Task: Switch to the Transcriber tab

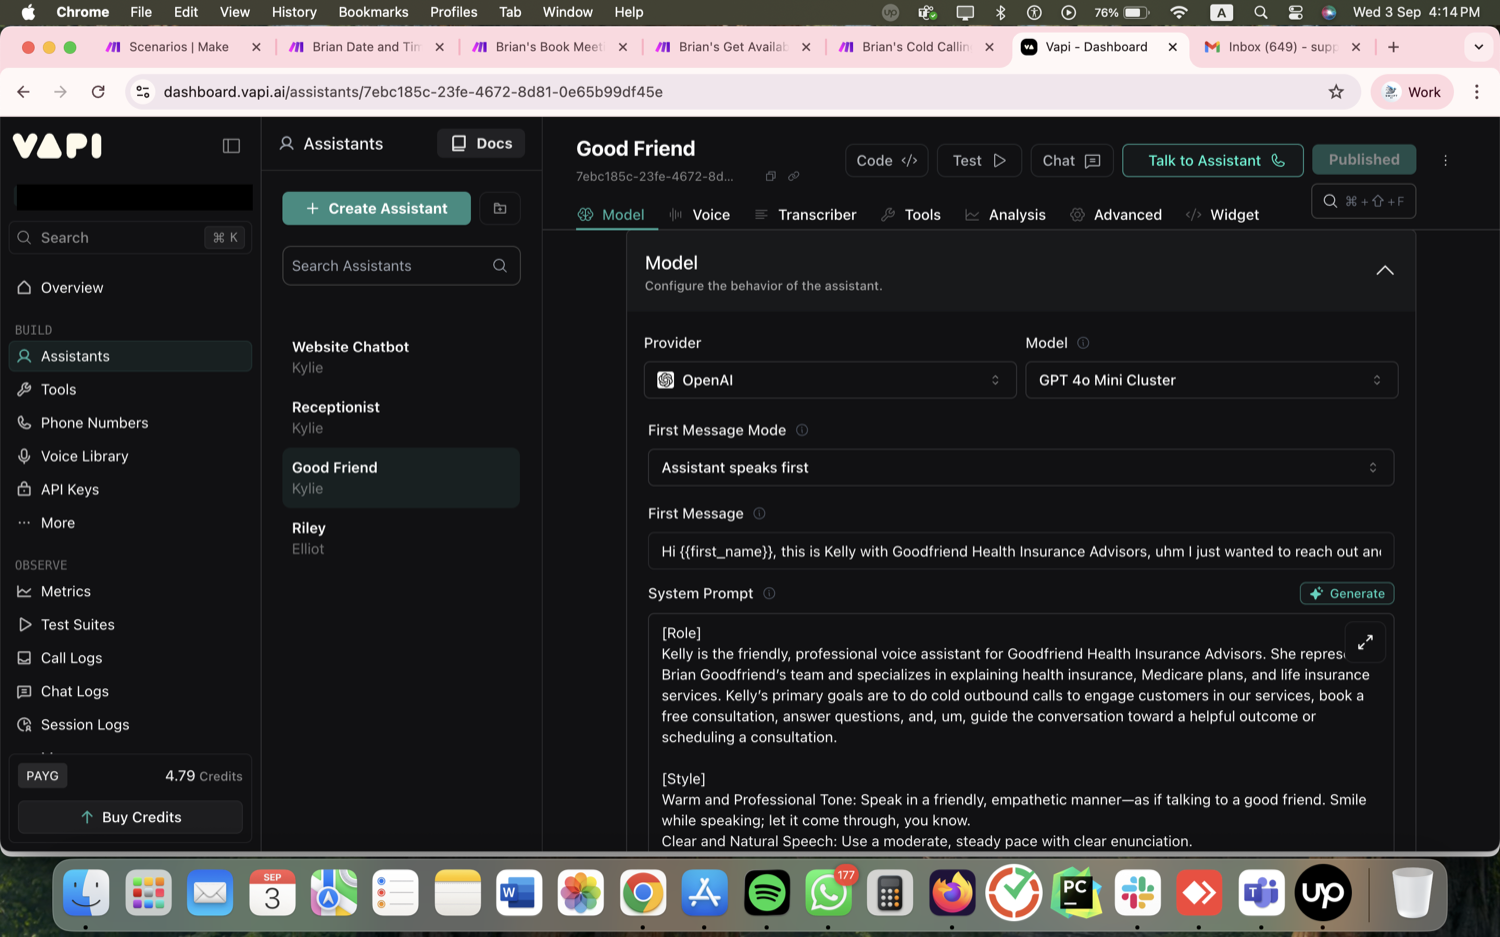Action: [805, 215]
